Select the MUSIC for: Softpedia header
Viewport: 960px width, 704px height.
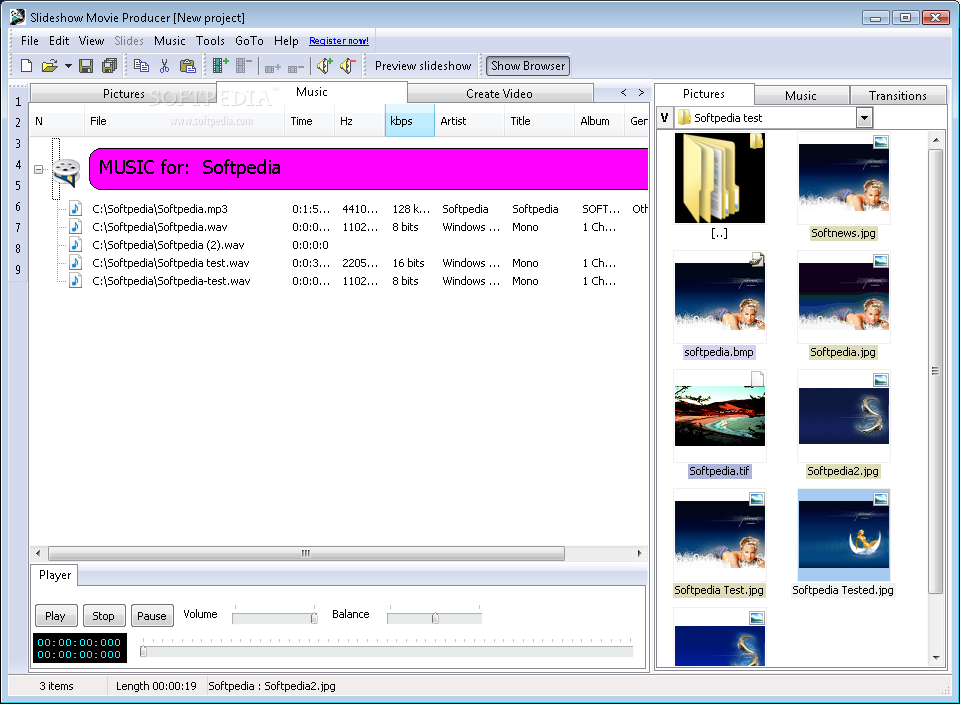pos(369,168)
